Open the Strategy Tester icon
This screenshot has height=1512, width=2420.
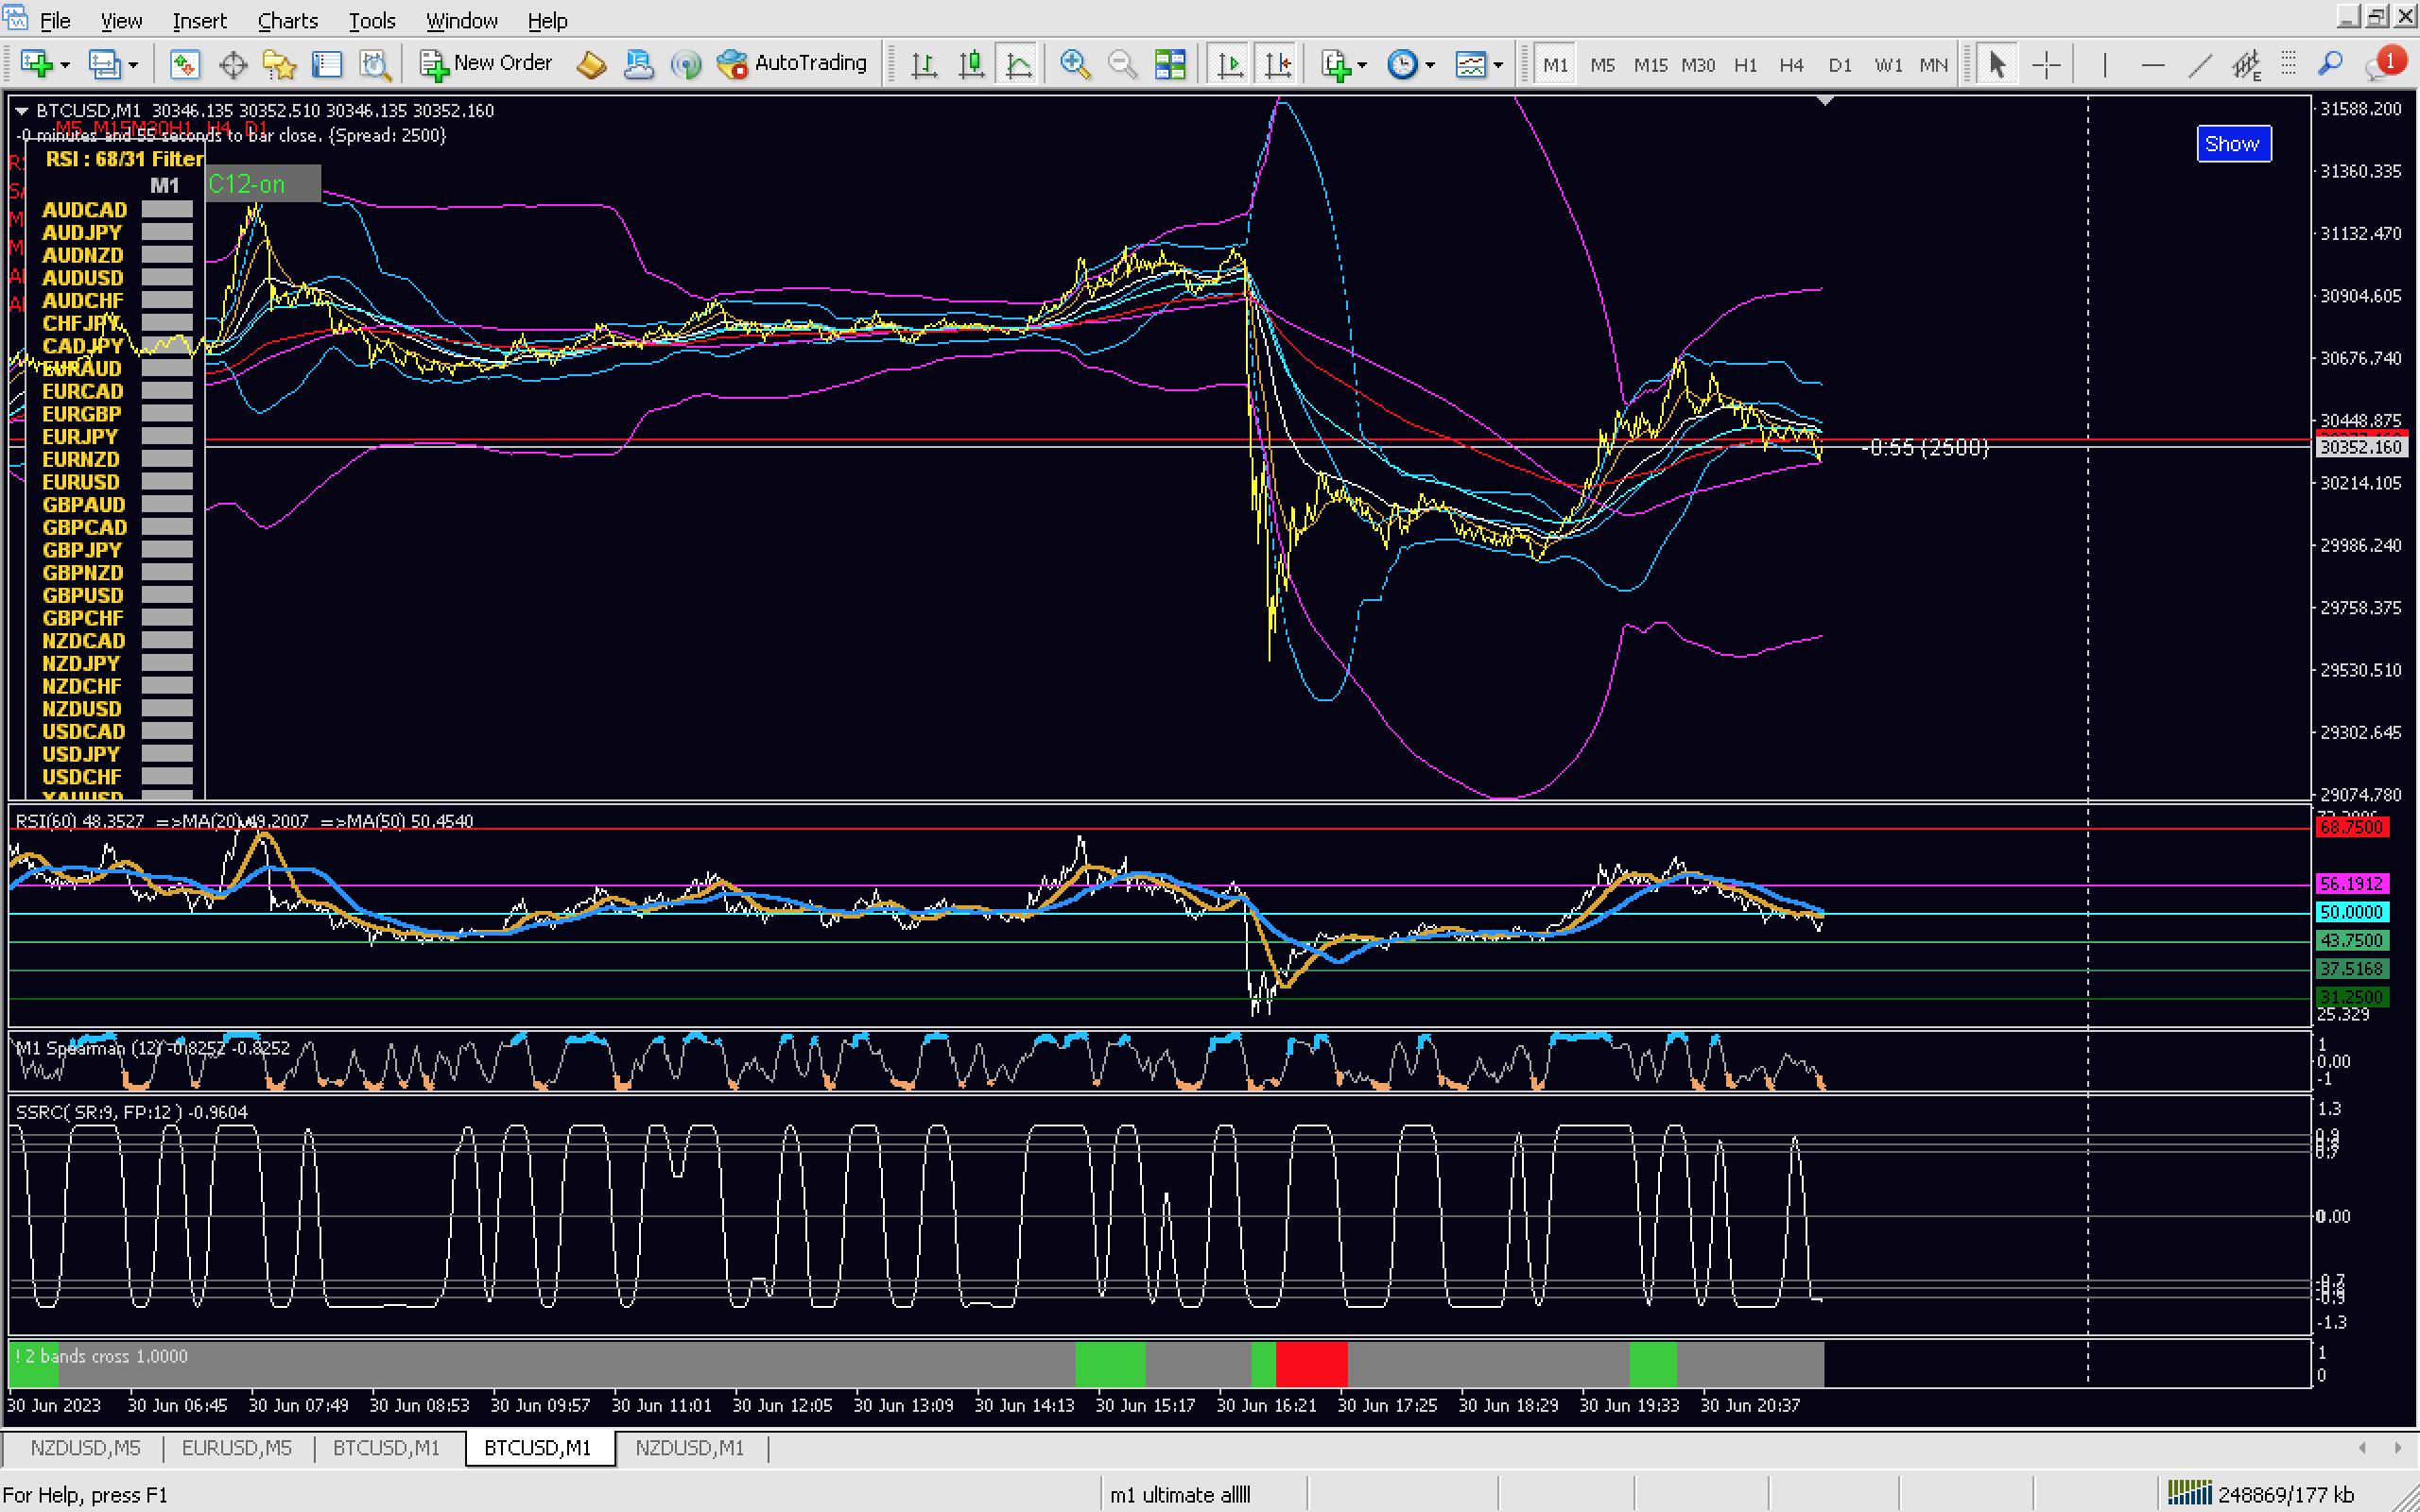pyautogui.click(x=375, y=65)
